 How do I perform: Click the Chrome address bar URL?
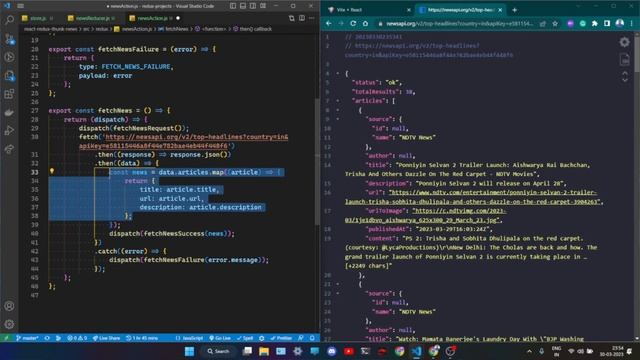click(459, 24)
